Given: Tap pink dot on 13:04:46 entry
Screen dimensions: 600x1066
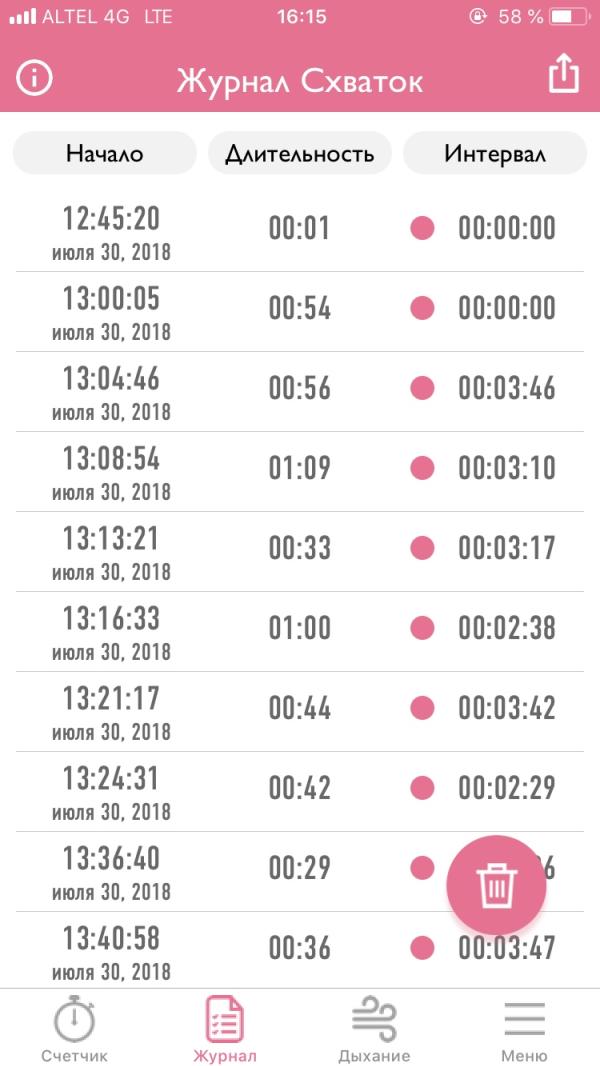Looking at the screenshot, I should pos(422,388).
